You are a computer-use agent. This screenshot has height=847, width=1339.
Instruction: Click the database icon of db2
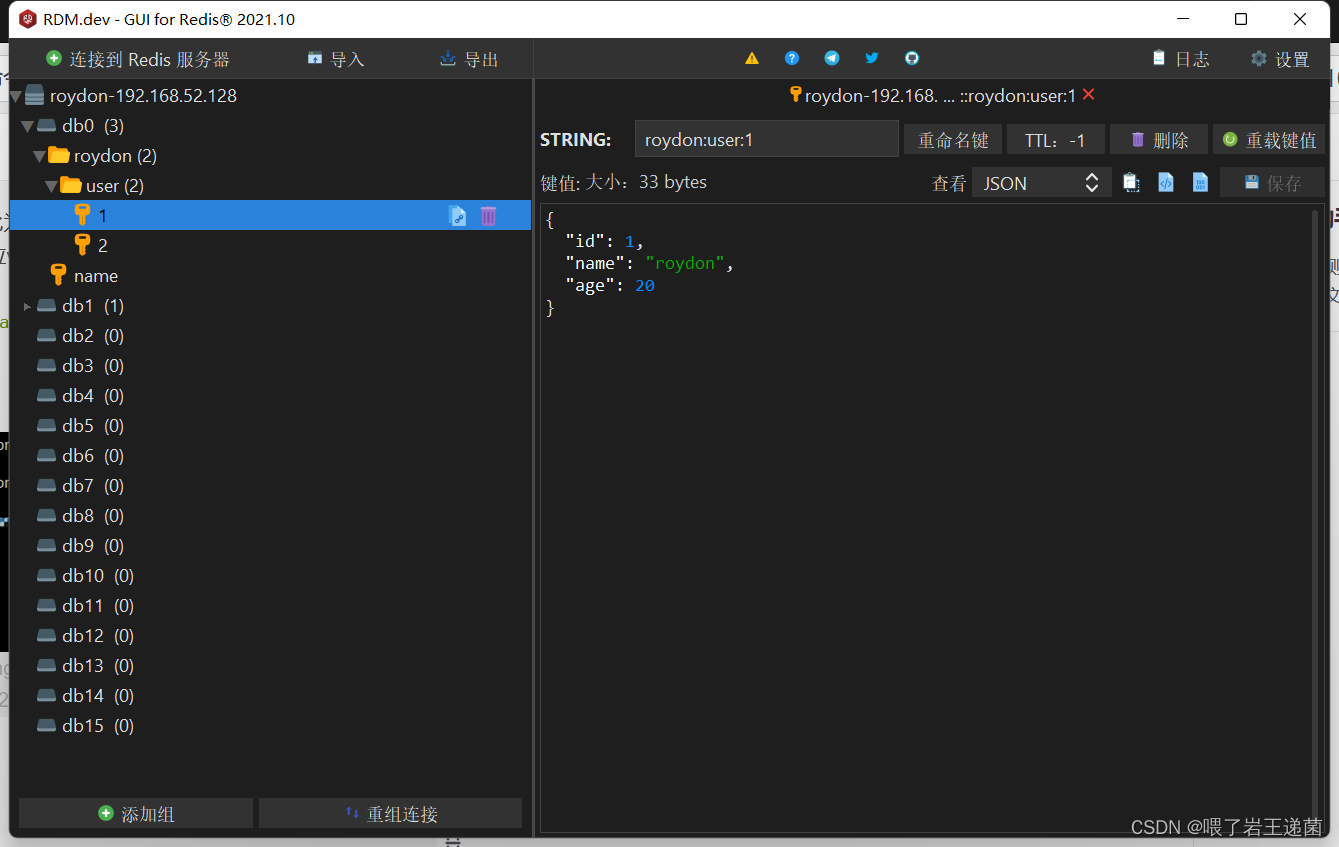47,336
